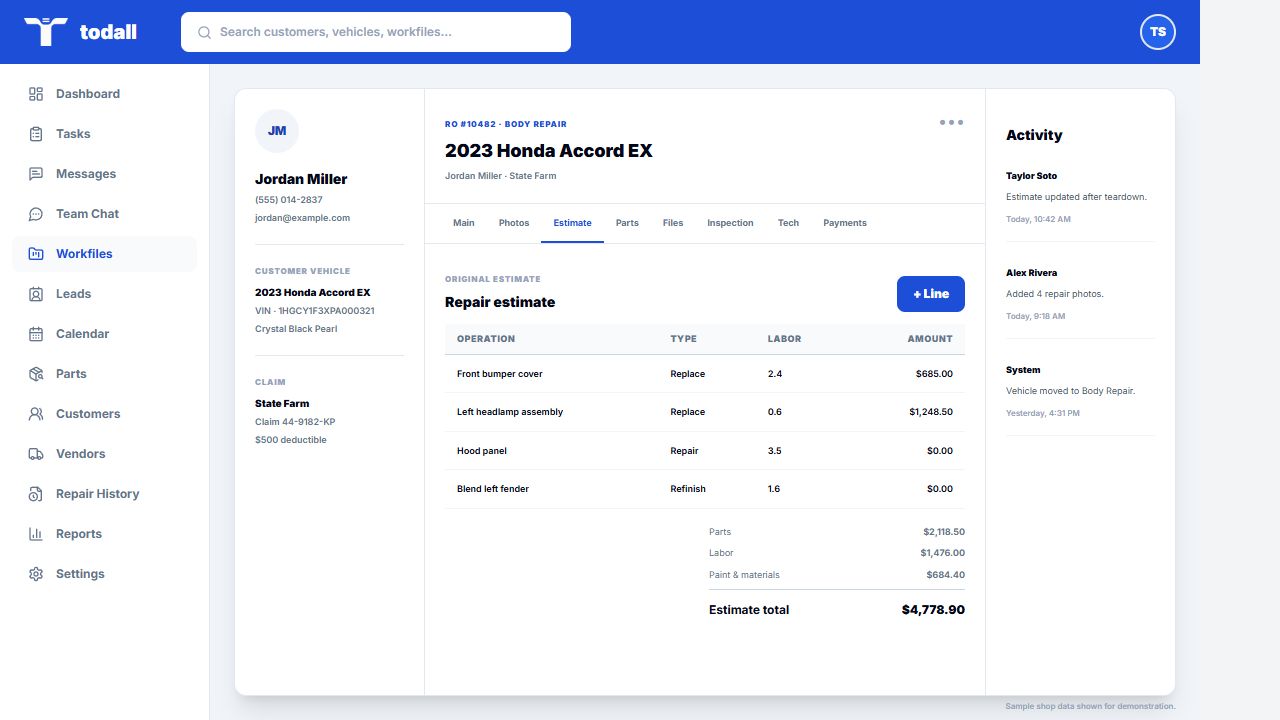
Task: Click the Leads contact icon
Action: [x=36, y=294]
